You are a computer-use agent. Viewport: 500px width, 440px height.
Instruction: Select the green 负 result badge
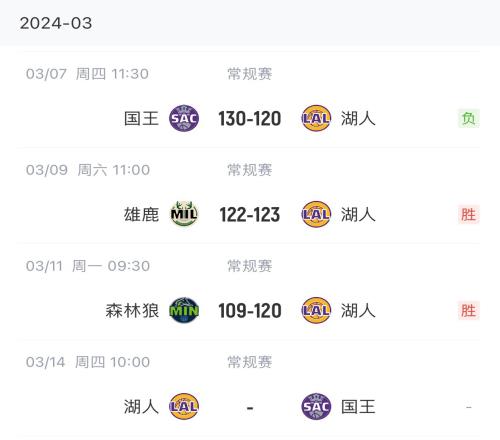click(x=469, y=118)
